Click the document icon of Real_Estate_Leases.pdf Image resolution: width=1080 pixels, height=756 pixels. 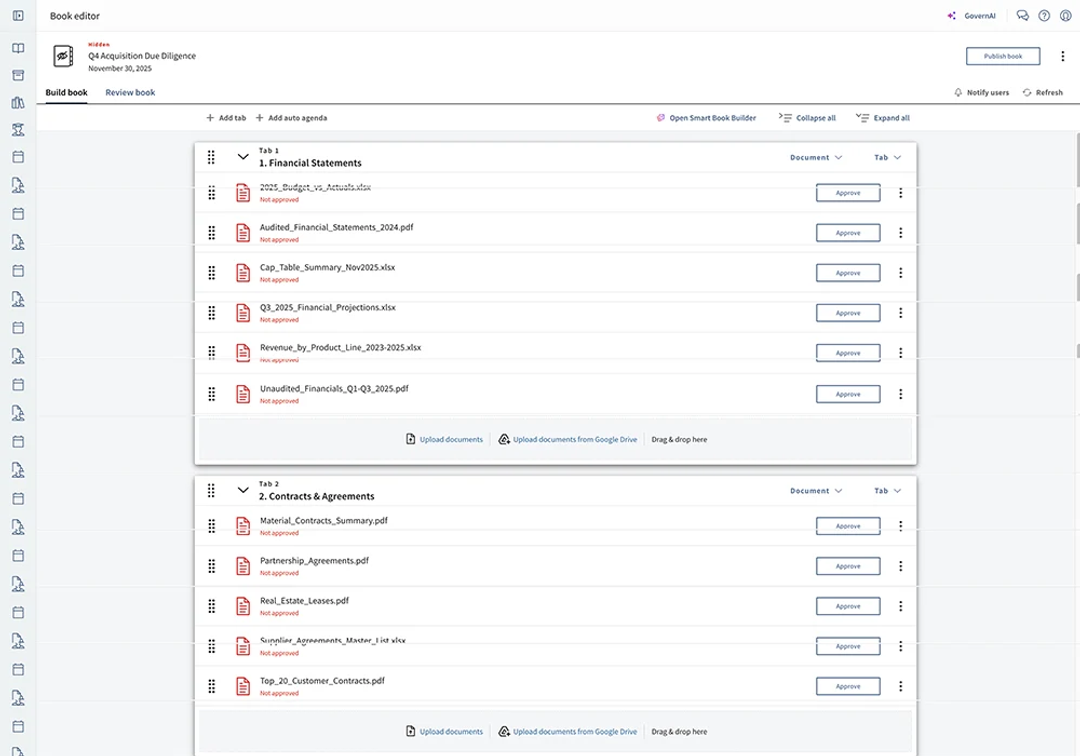click(243, 606)
